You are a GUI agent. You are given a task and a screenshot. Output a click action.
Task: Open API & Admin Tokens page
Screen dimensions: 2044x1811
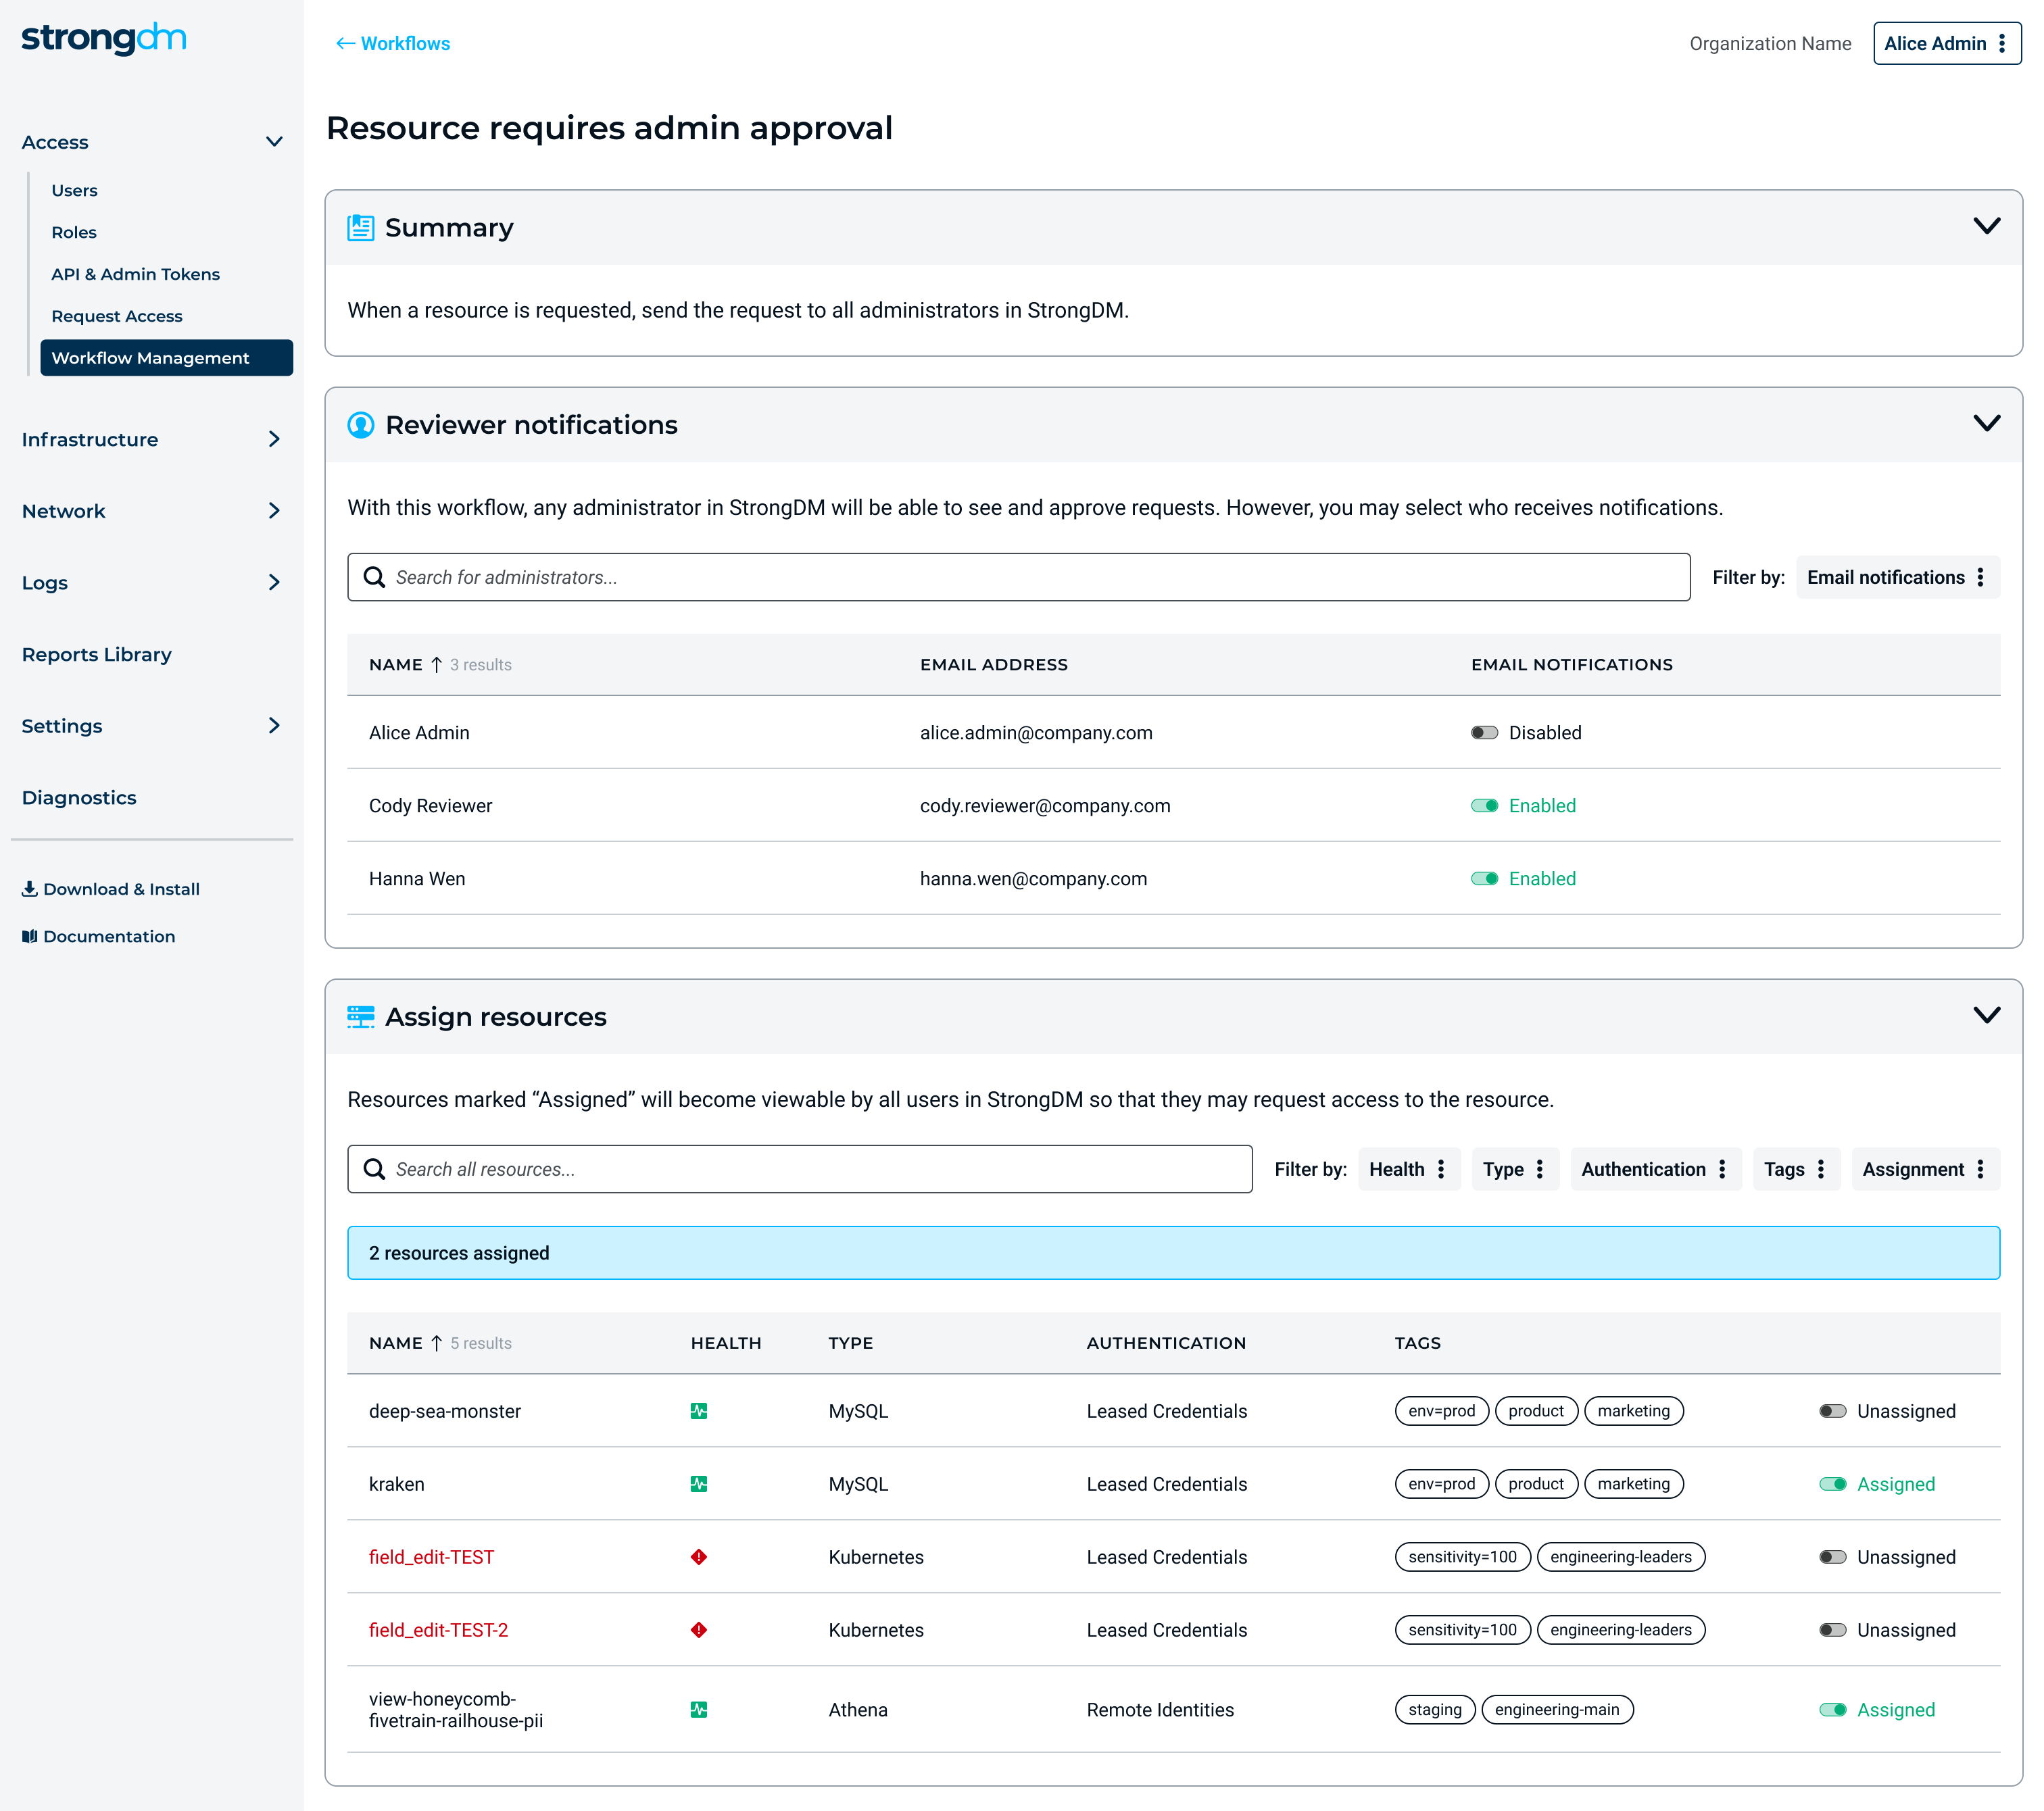click(135, 274)
